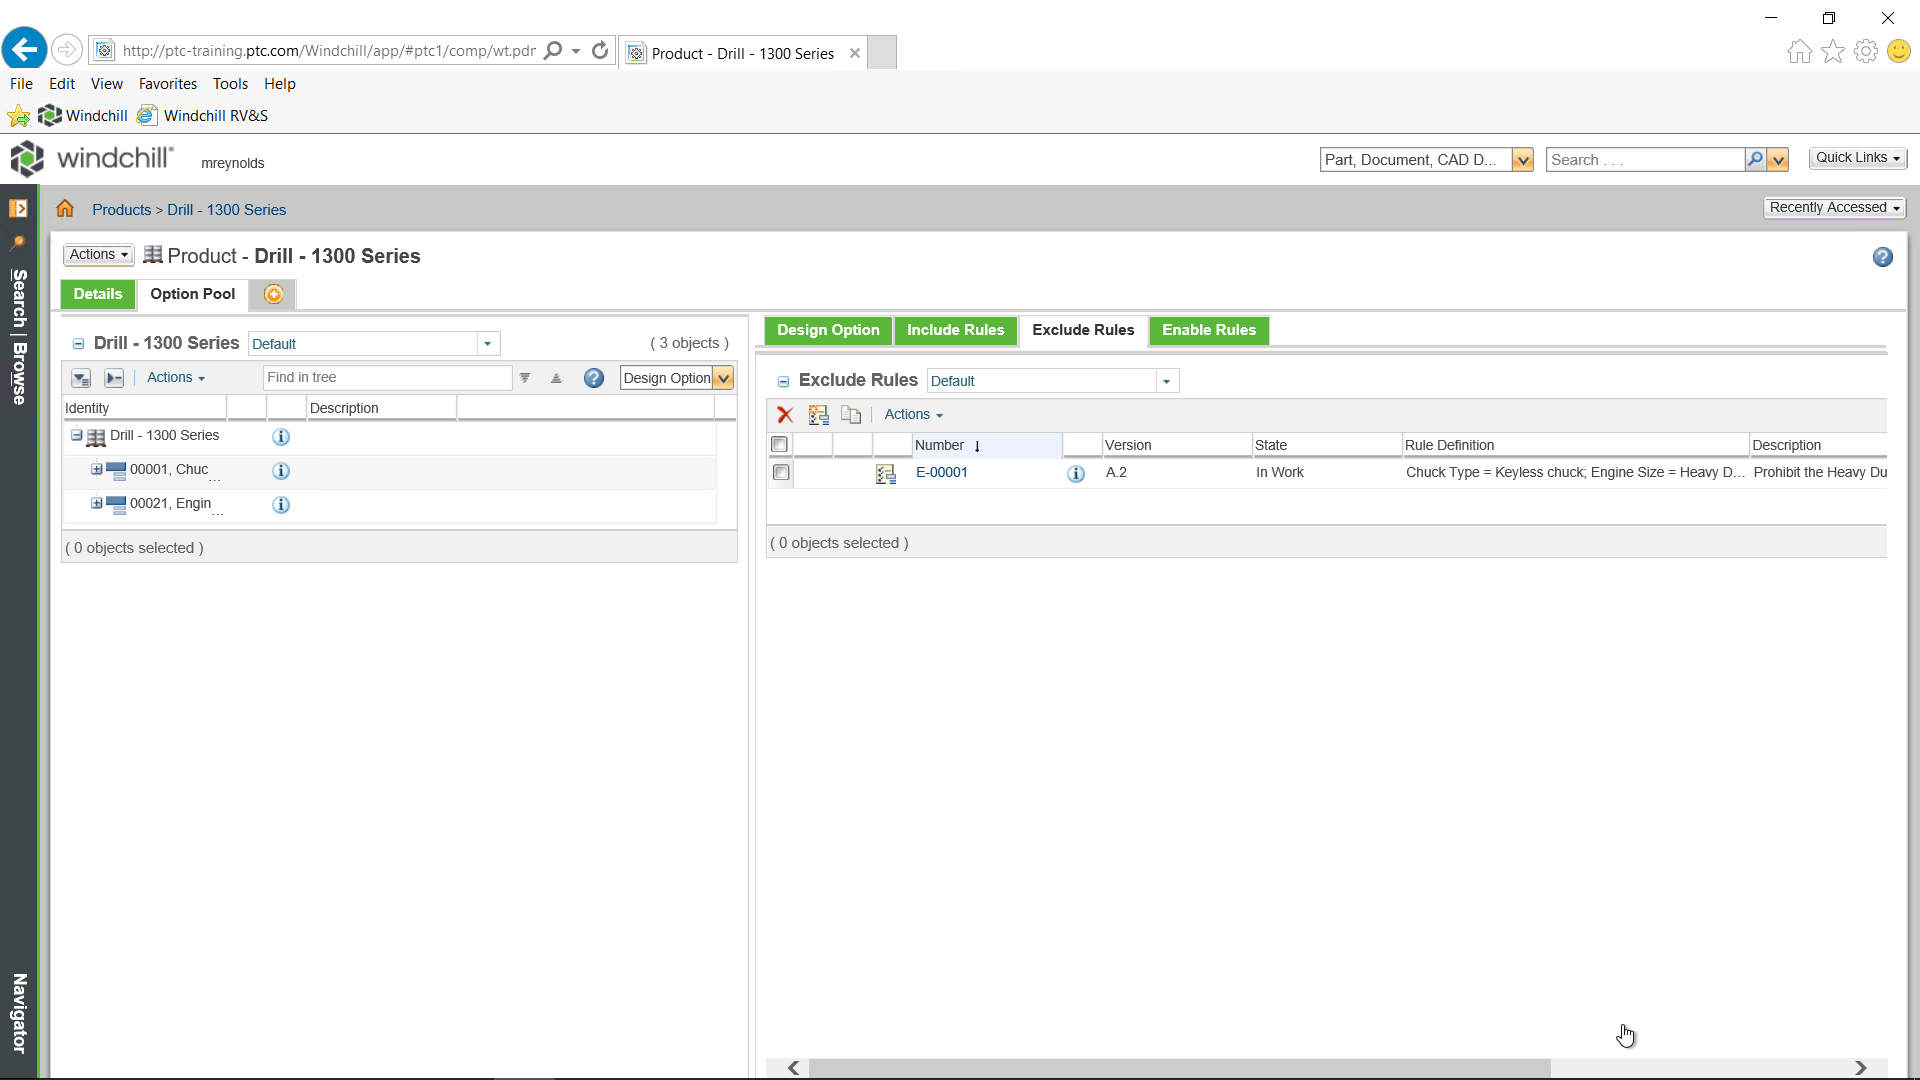Open the Quick Links button

(1857, 158)
